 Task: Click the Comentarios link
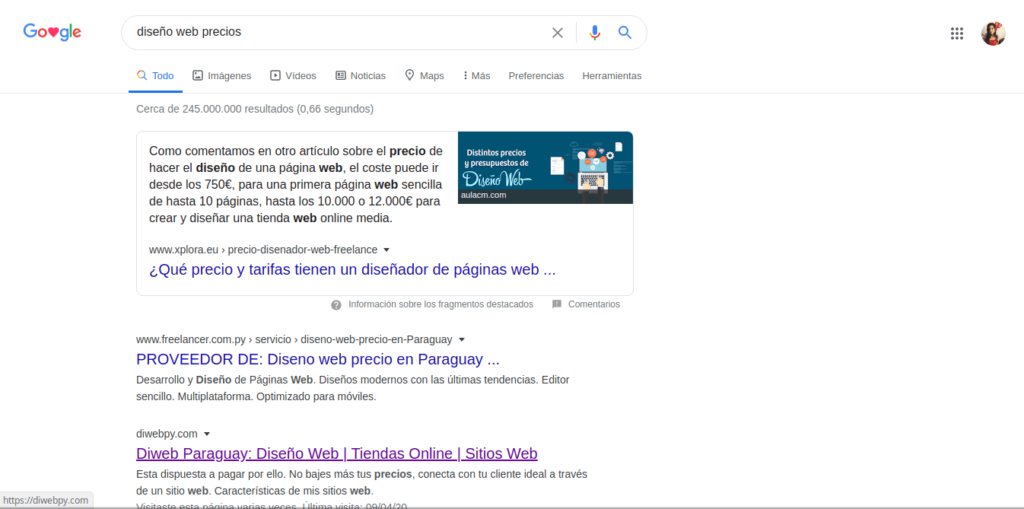(x=594, y=304)
